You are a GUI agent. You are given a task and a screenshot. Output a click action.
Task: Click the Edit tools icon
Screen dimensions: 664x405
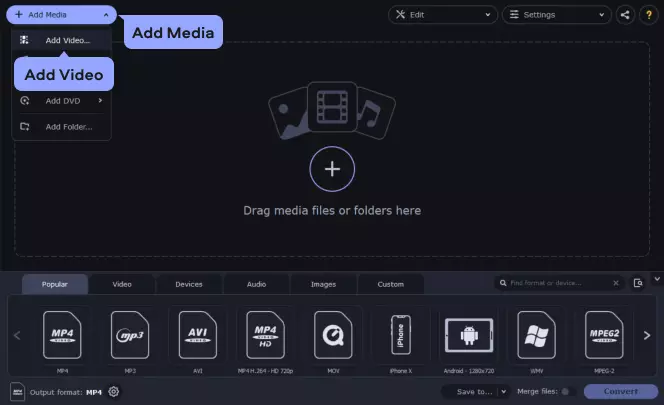click(400, 15)
